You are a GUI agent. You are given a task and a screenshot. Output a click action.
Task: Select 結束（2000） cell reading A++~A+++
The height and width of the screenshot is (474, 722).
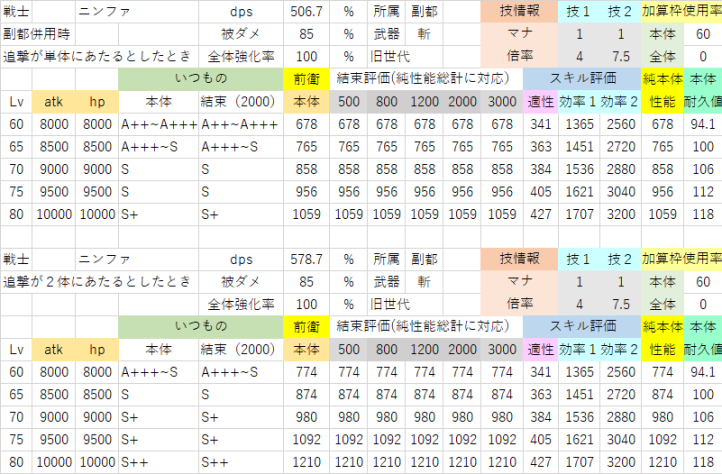click(241, 124)
